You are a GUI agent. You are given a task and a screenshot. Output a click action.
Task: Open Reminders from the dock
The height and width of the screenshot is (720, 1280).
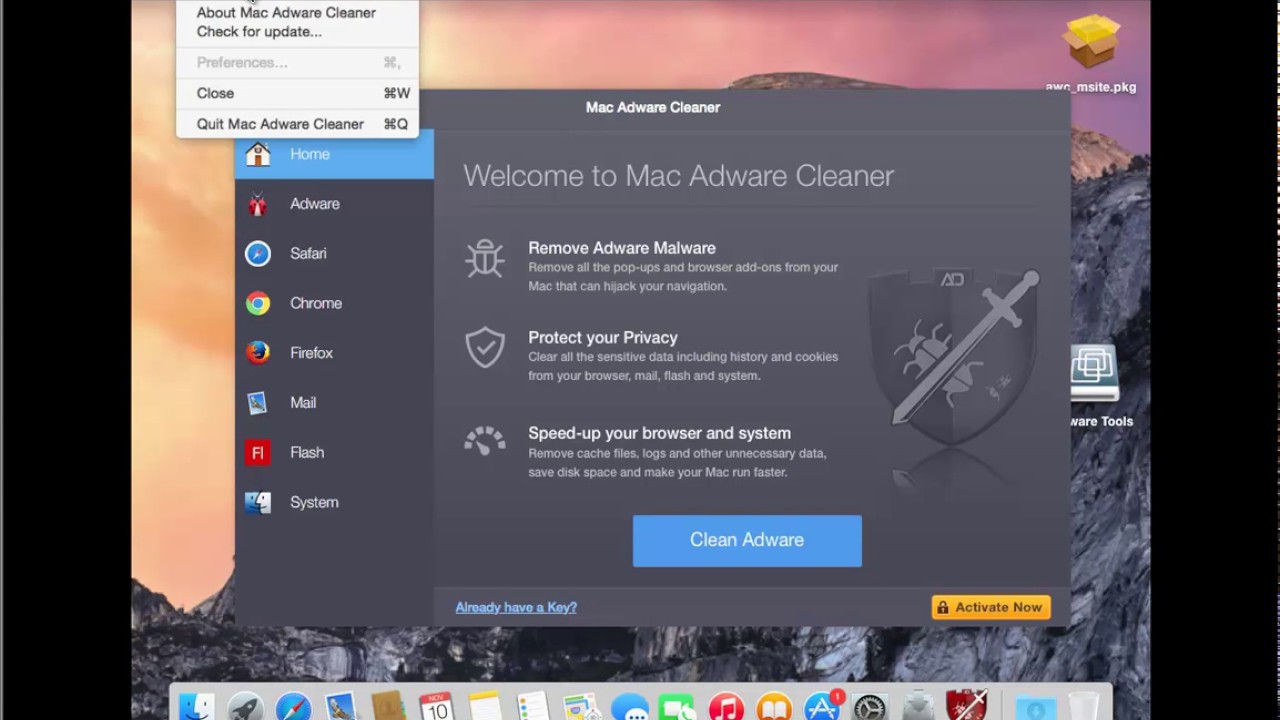click(533, 708)
